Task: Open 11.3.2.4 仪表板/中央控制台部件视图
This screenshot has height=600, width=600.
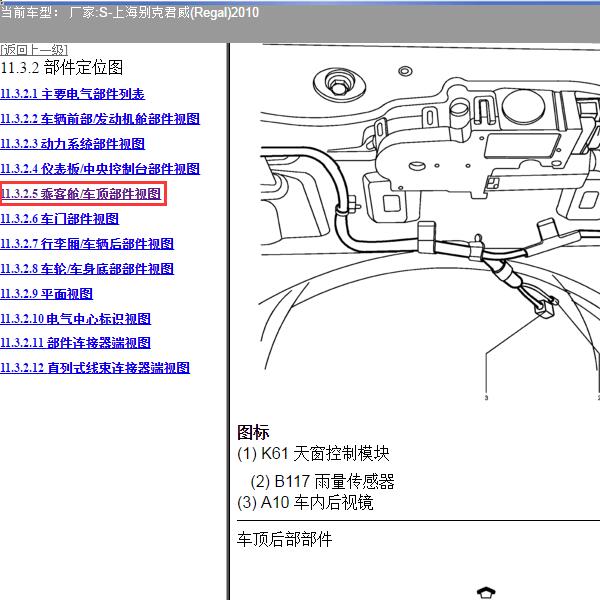Action: [100, 169]
